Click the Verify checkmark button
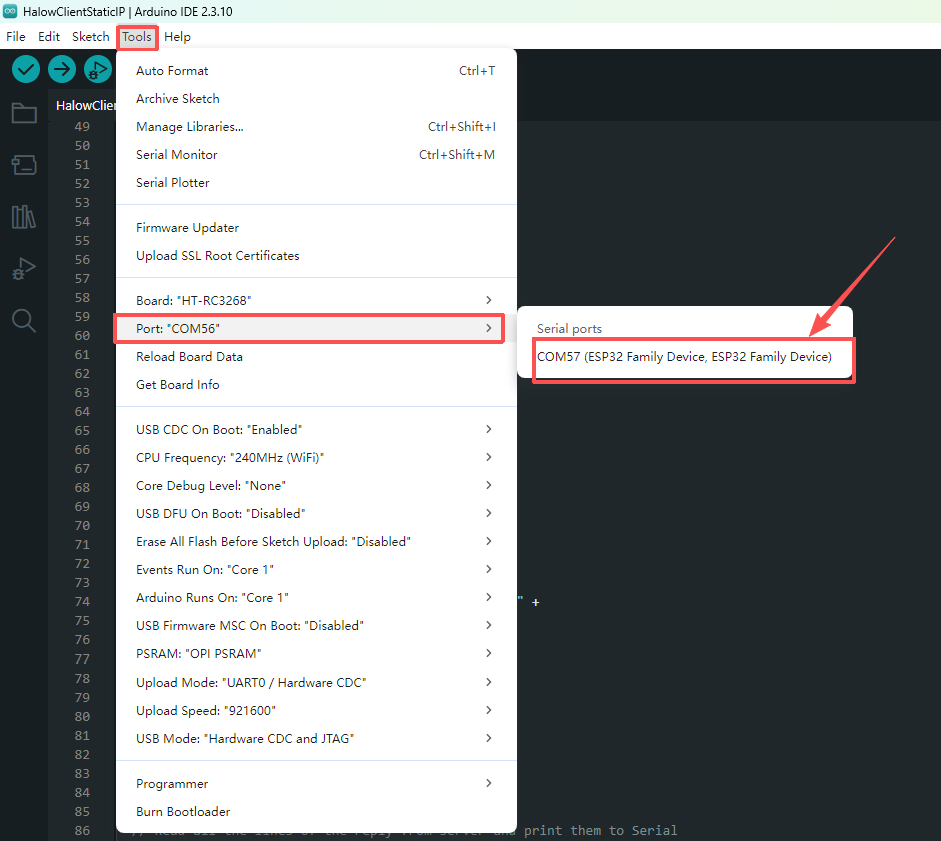The width and height of the screenshot is (941, 841). [x=26, y=70]
